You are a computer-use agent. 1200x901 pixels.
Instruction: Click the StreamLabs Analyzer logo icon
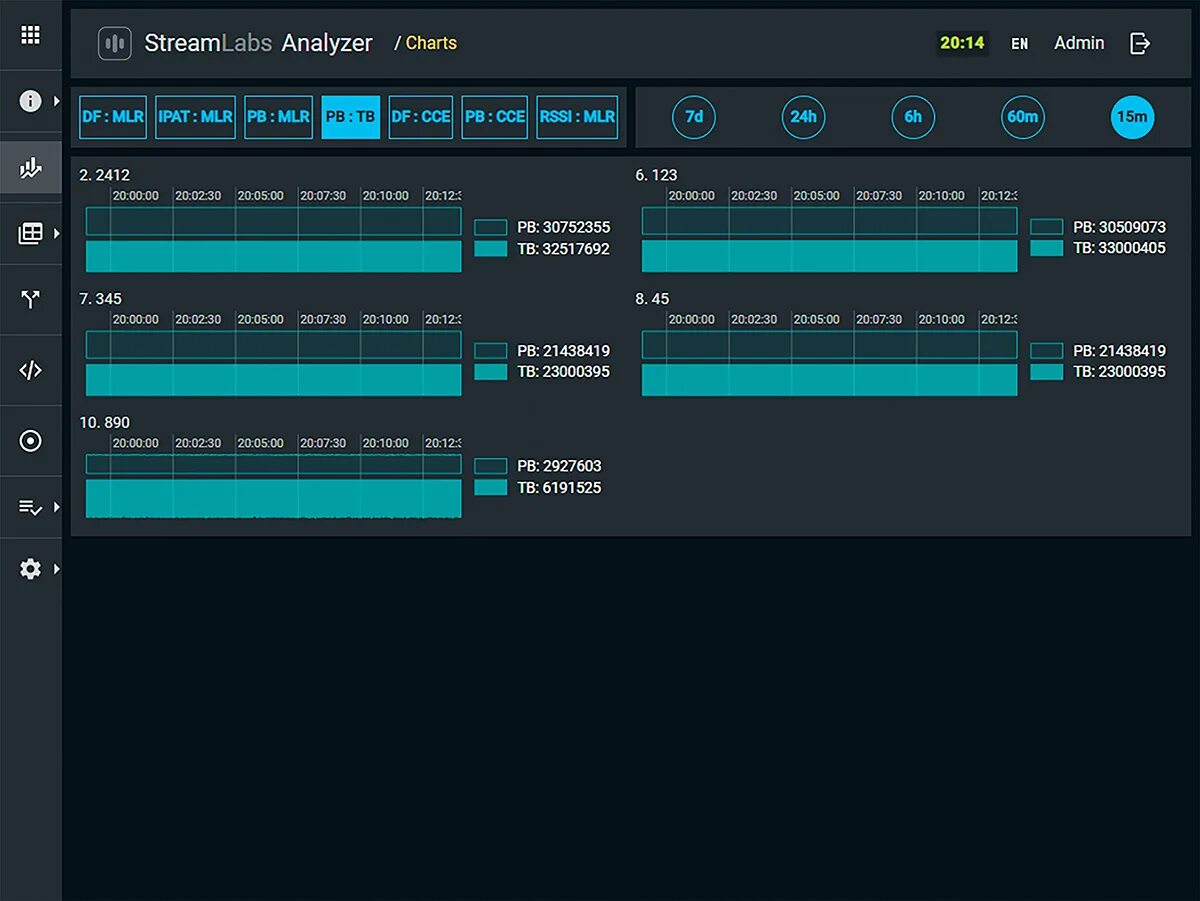115,43
